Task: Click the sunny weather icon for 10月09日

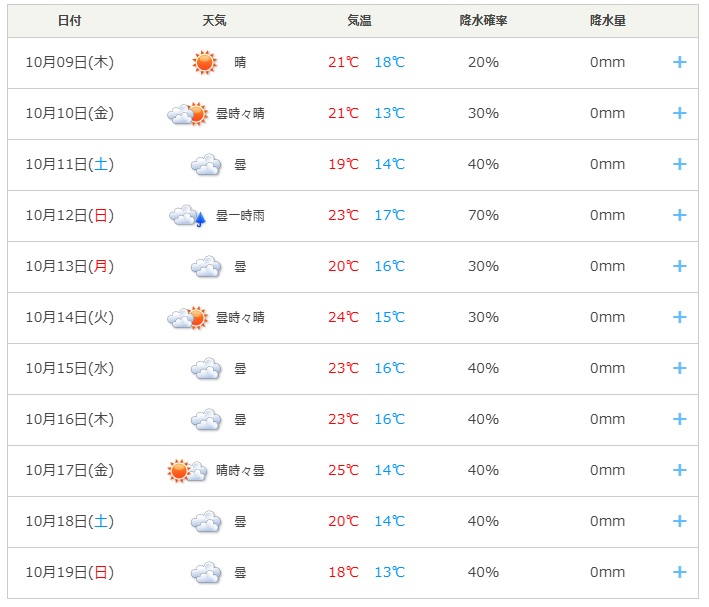Action: [x=204, y=62]
